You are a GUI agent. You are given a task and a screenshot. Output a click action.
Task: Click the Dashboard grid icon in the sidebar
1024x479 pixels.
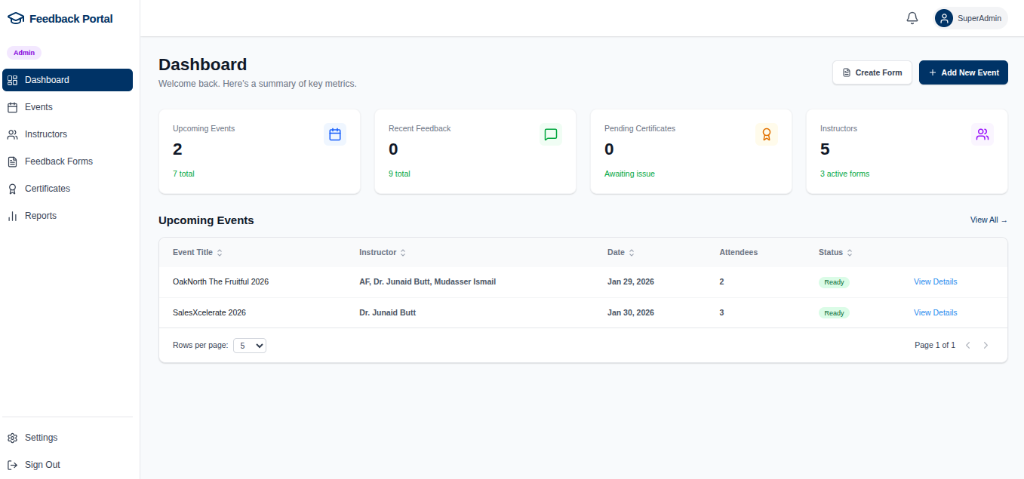(x=12, y=80)
